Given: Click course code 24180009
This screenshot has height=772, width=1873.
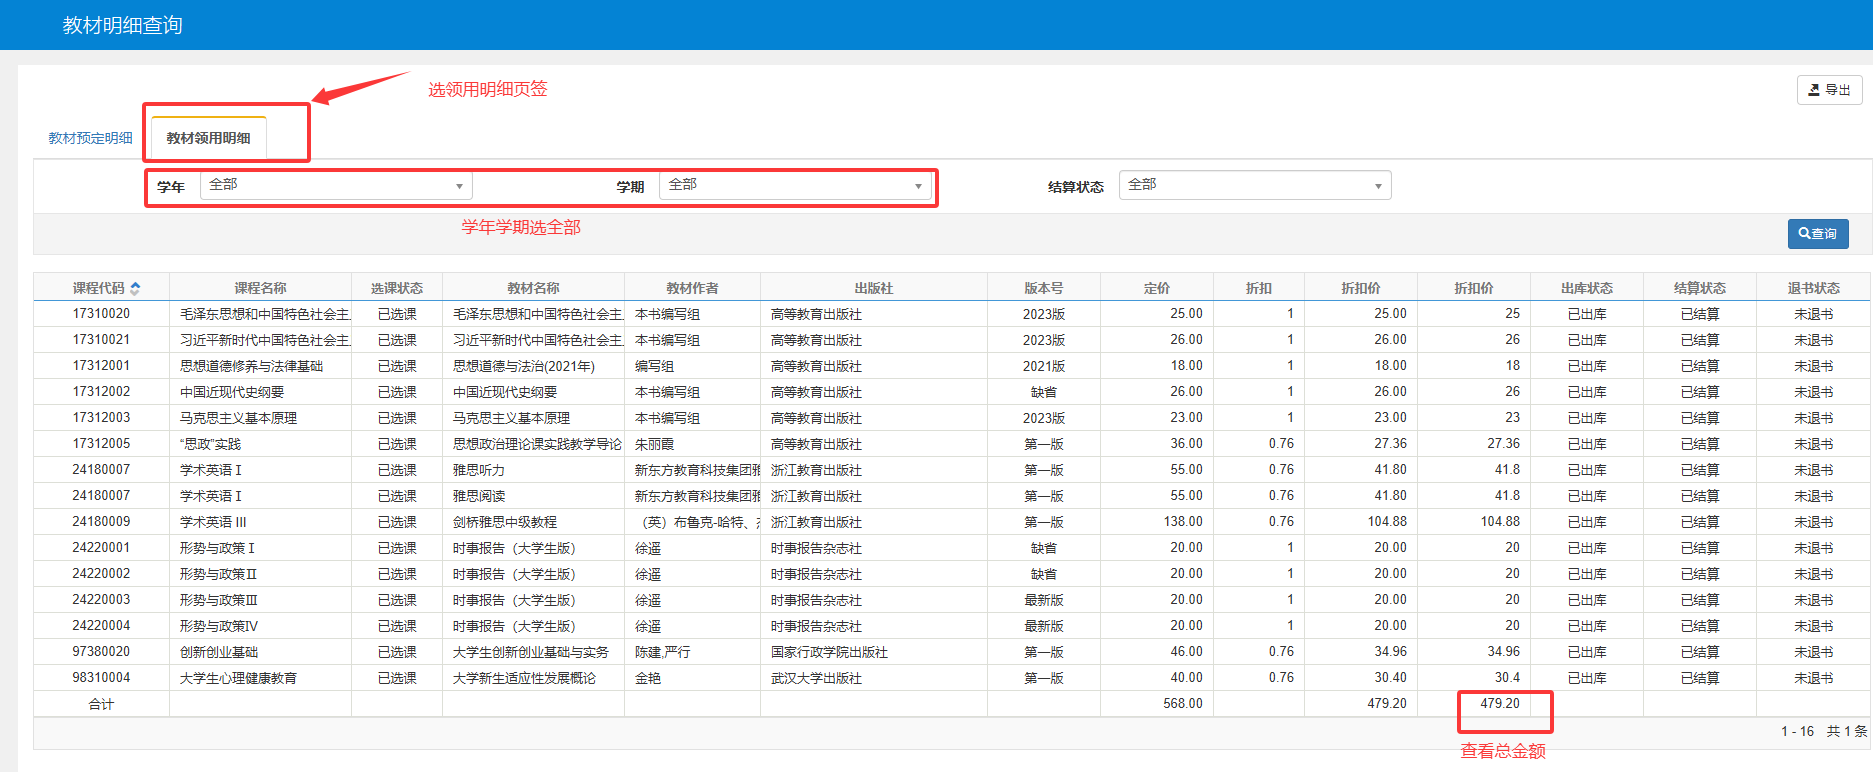Looking at the screenshot, I should tap(101, 522).
